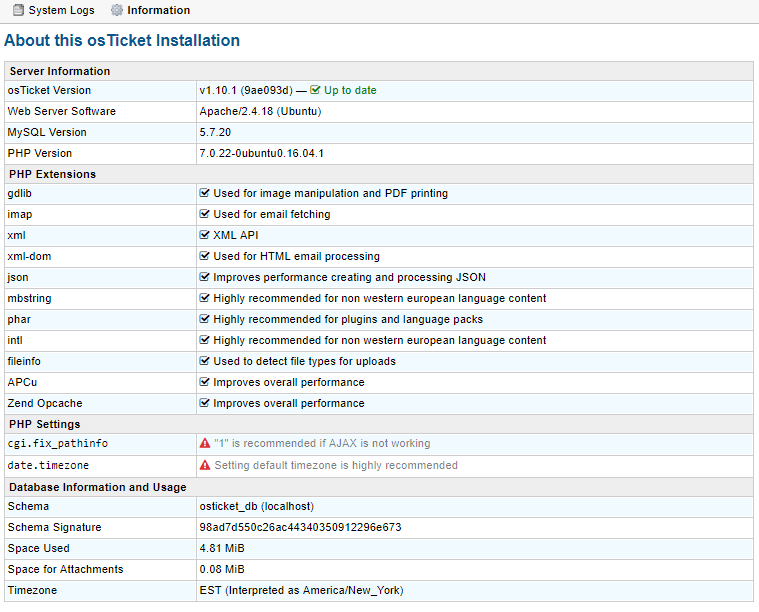This screenshot has height=612, width=759.
Task: Click the intl row label
Action: click(15, 340)
